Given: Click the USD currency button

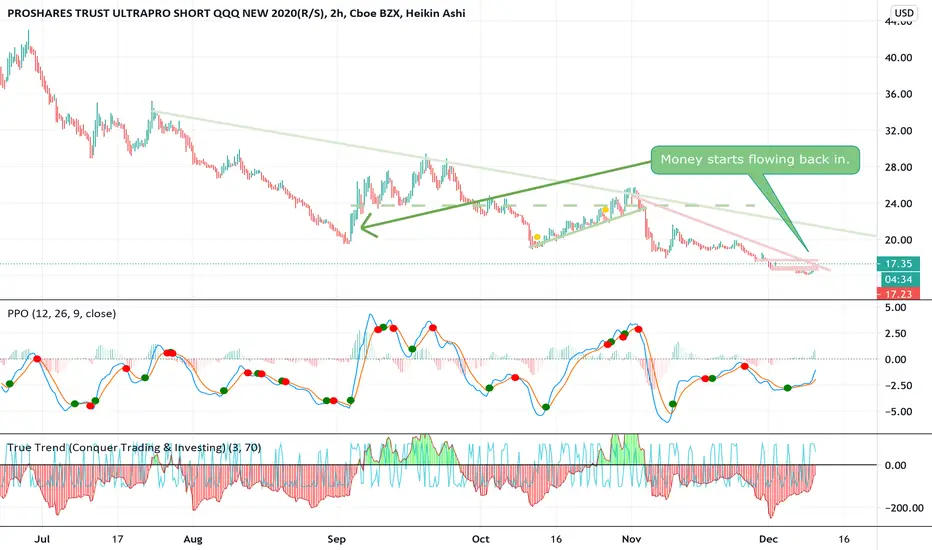Looking at the screenshot, I should [x=904, y=12].
